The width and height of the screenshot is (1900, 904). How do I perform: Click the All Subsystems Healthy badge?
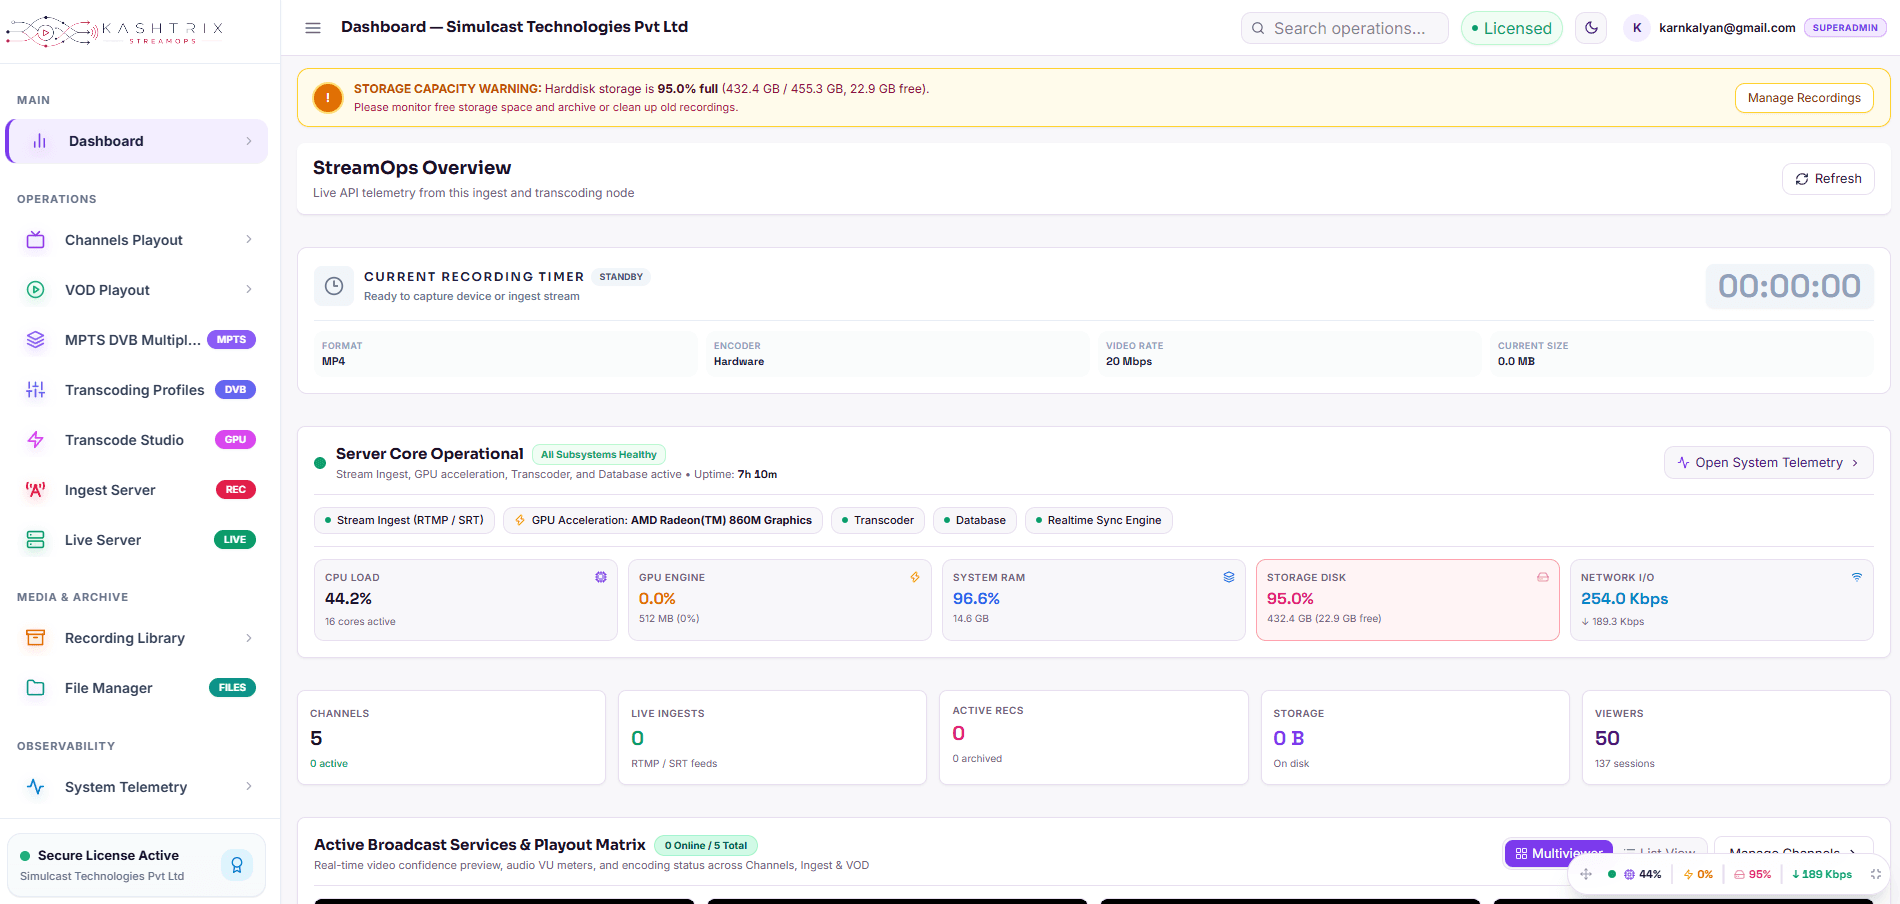pyautogui.click(x=598, y=455)
